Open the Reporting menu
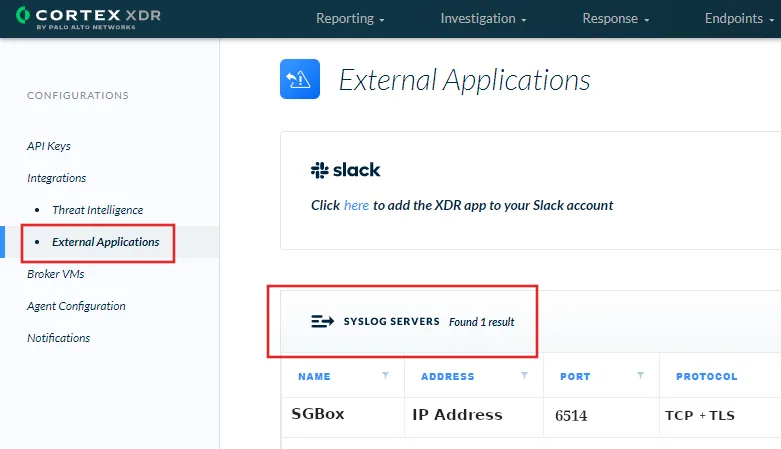Screen dimensions: 781x449 [x=350, y=18]
